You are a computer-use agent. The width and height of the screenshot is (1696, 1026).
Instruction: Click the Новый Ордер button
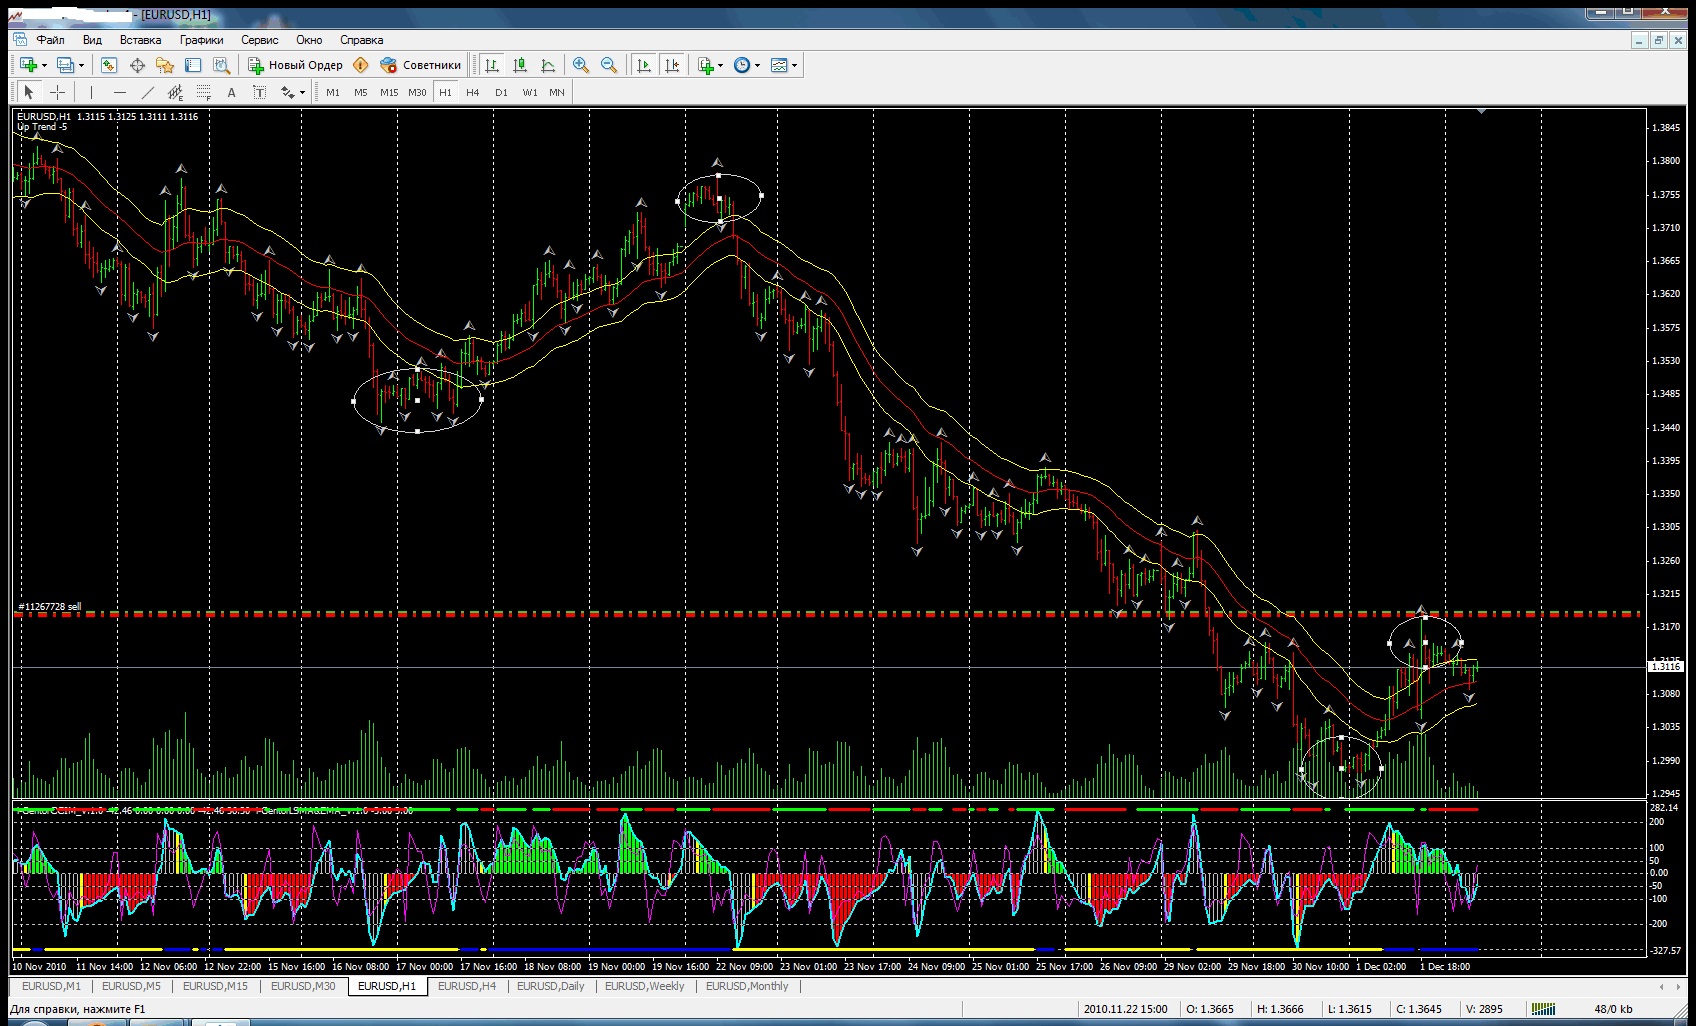click(296, 65)
